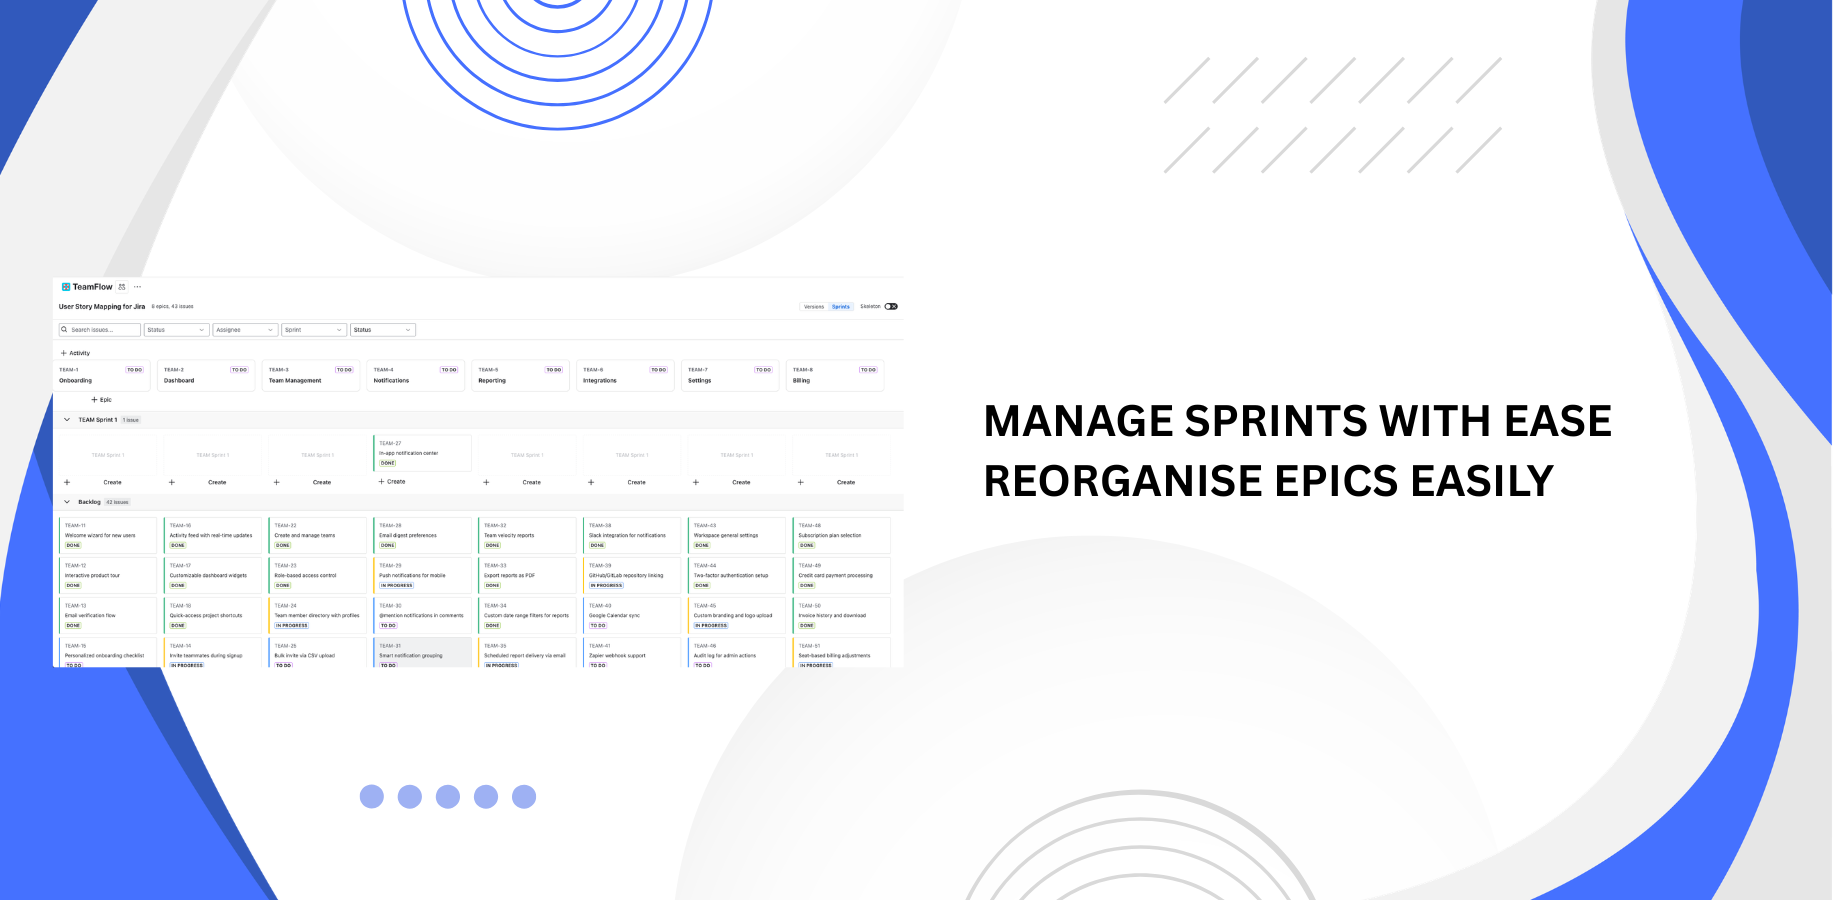Screen dimensions: 1840x900
Task: Open TEAM-27 In-app notification center card
Action: point(422,453)
